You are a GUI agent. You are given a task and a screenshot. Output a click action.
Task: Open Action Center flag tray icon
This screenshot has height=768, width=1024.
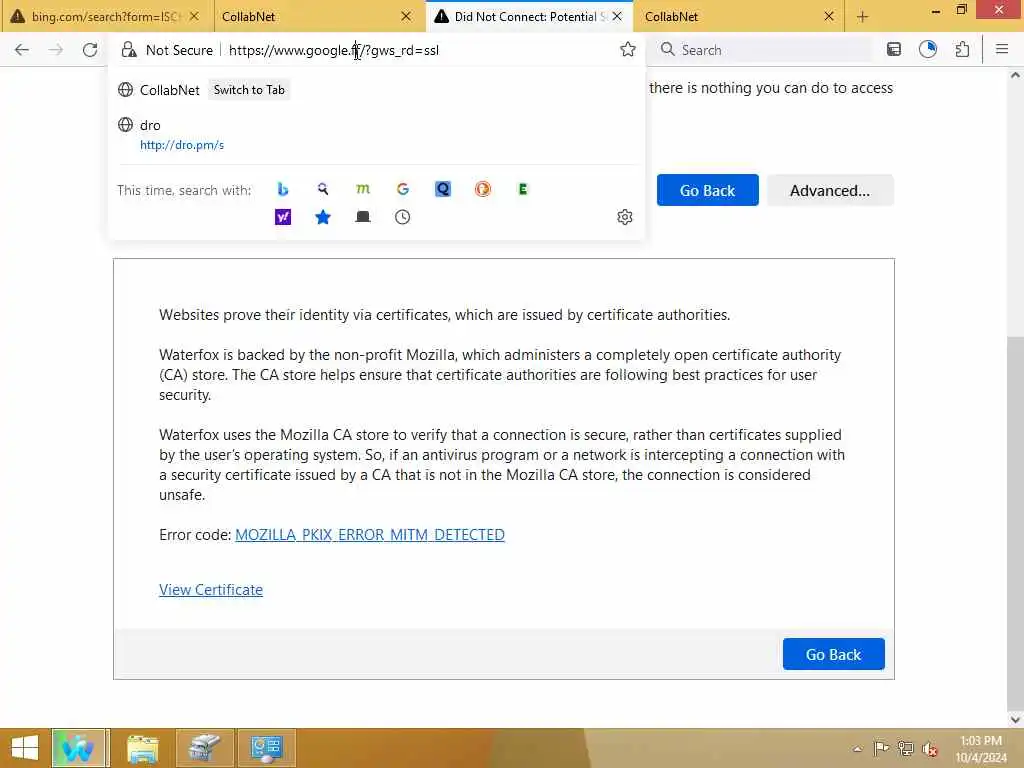[881, 748]
